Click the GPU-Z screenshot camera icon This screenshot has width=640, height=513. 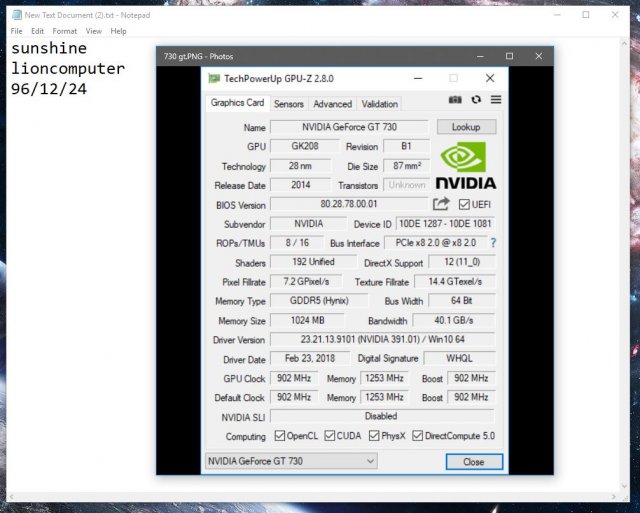coord(456,100)
